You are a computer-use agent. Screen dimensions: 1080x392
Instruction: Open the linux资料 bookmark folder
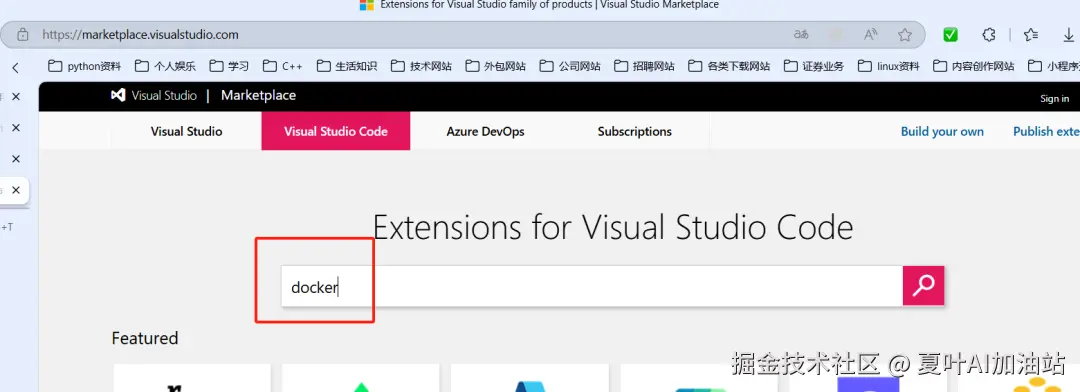point(889,66)
